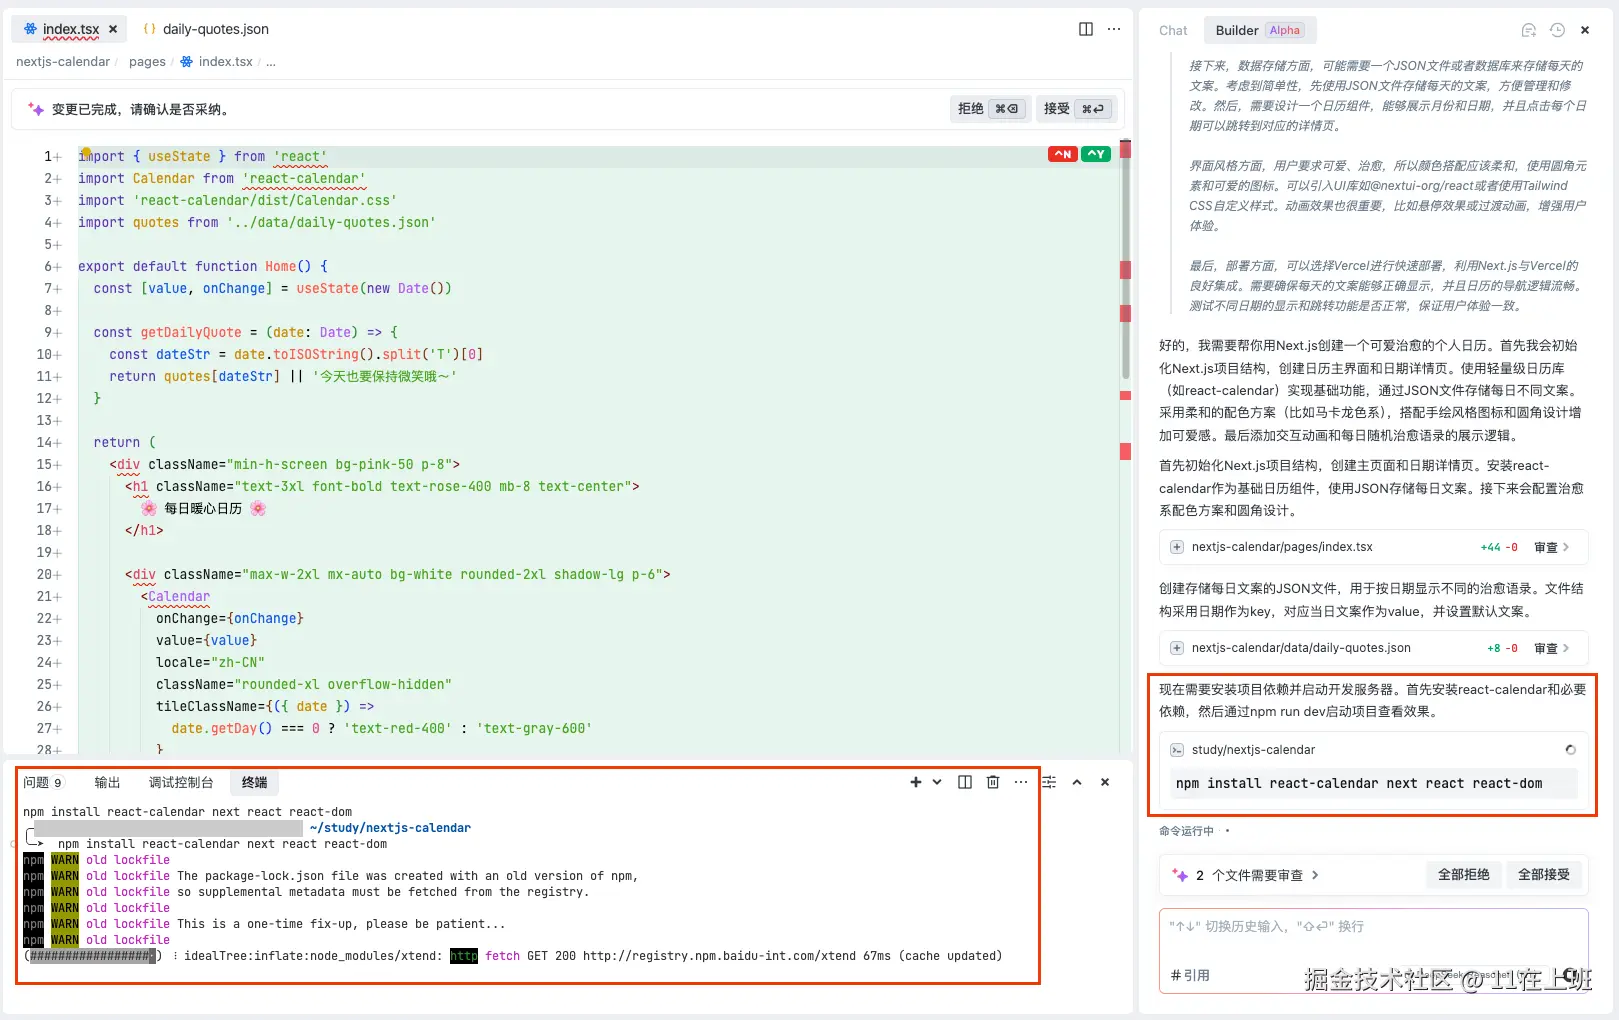Open the editor's more actions menu
This screenshot has width=1619, height=1020.
pyautogui.click(x=1114, y=29)
